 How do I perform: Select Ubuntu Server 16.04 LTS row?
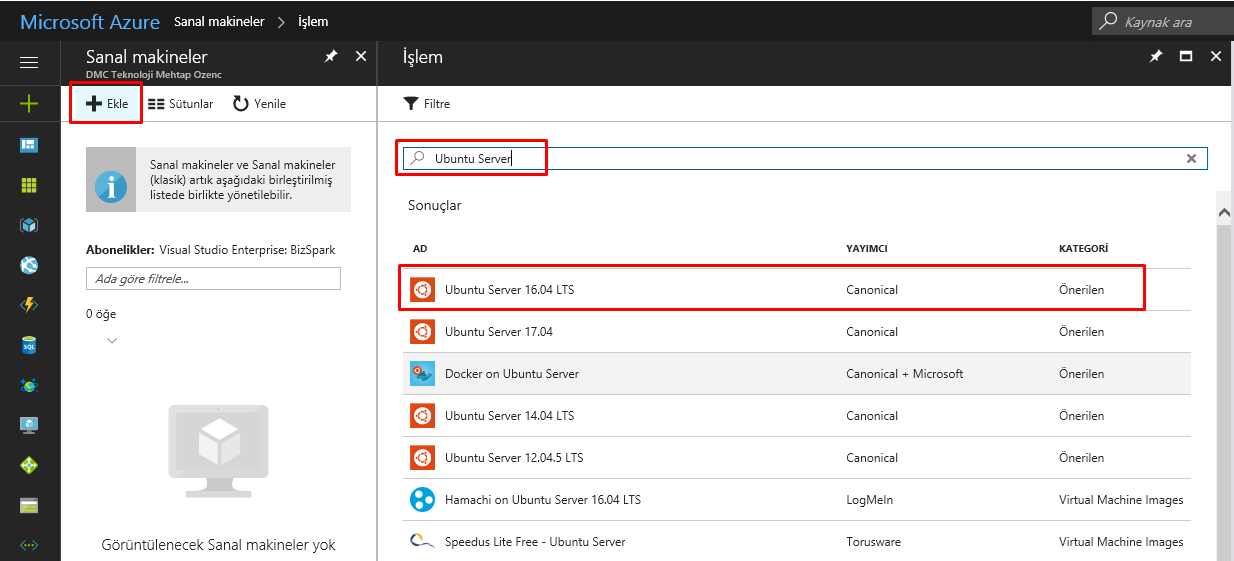coord(797,290)
